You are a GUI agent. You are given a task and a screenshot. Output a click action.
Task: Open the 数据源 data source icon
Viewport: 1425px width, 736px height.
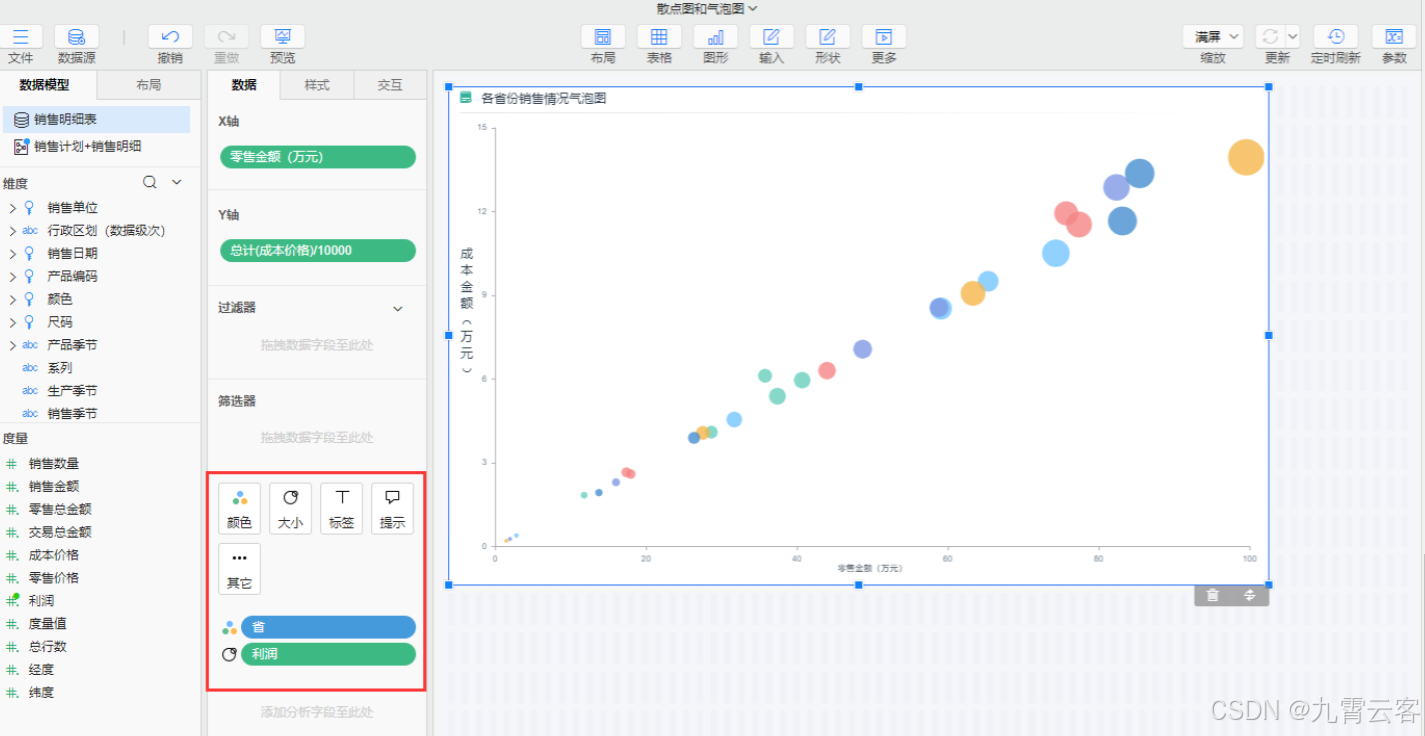76,37
